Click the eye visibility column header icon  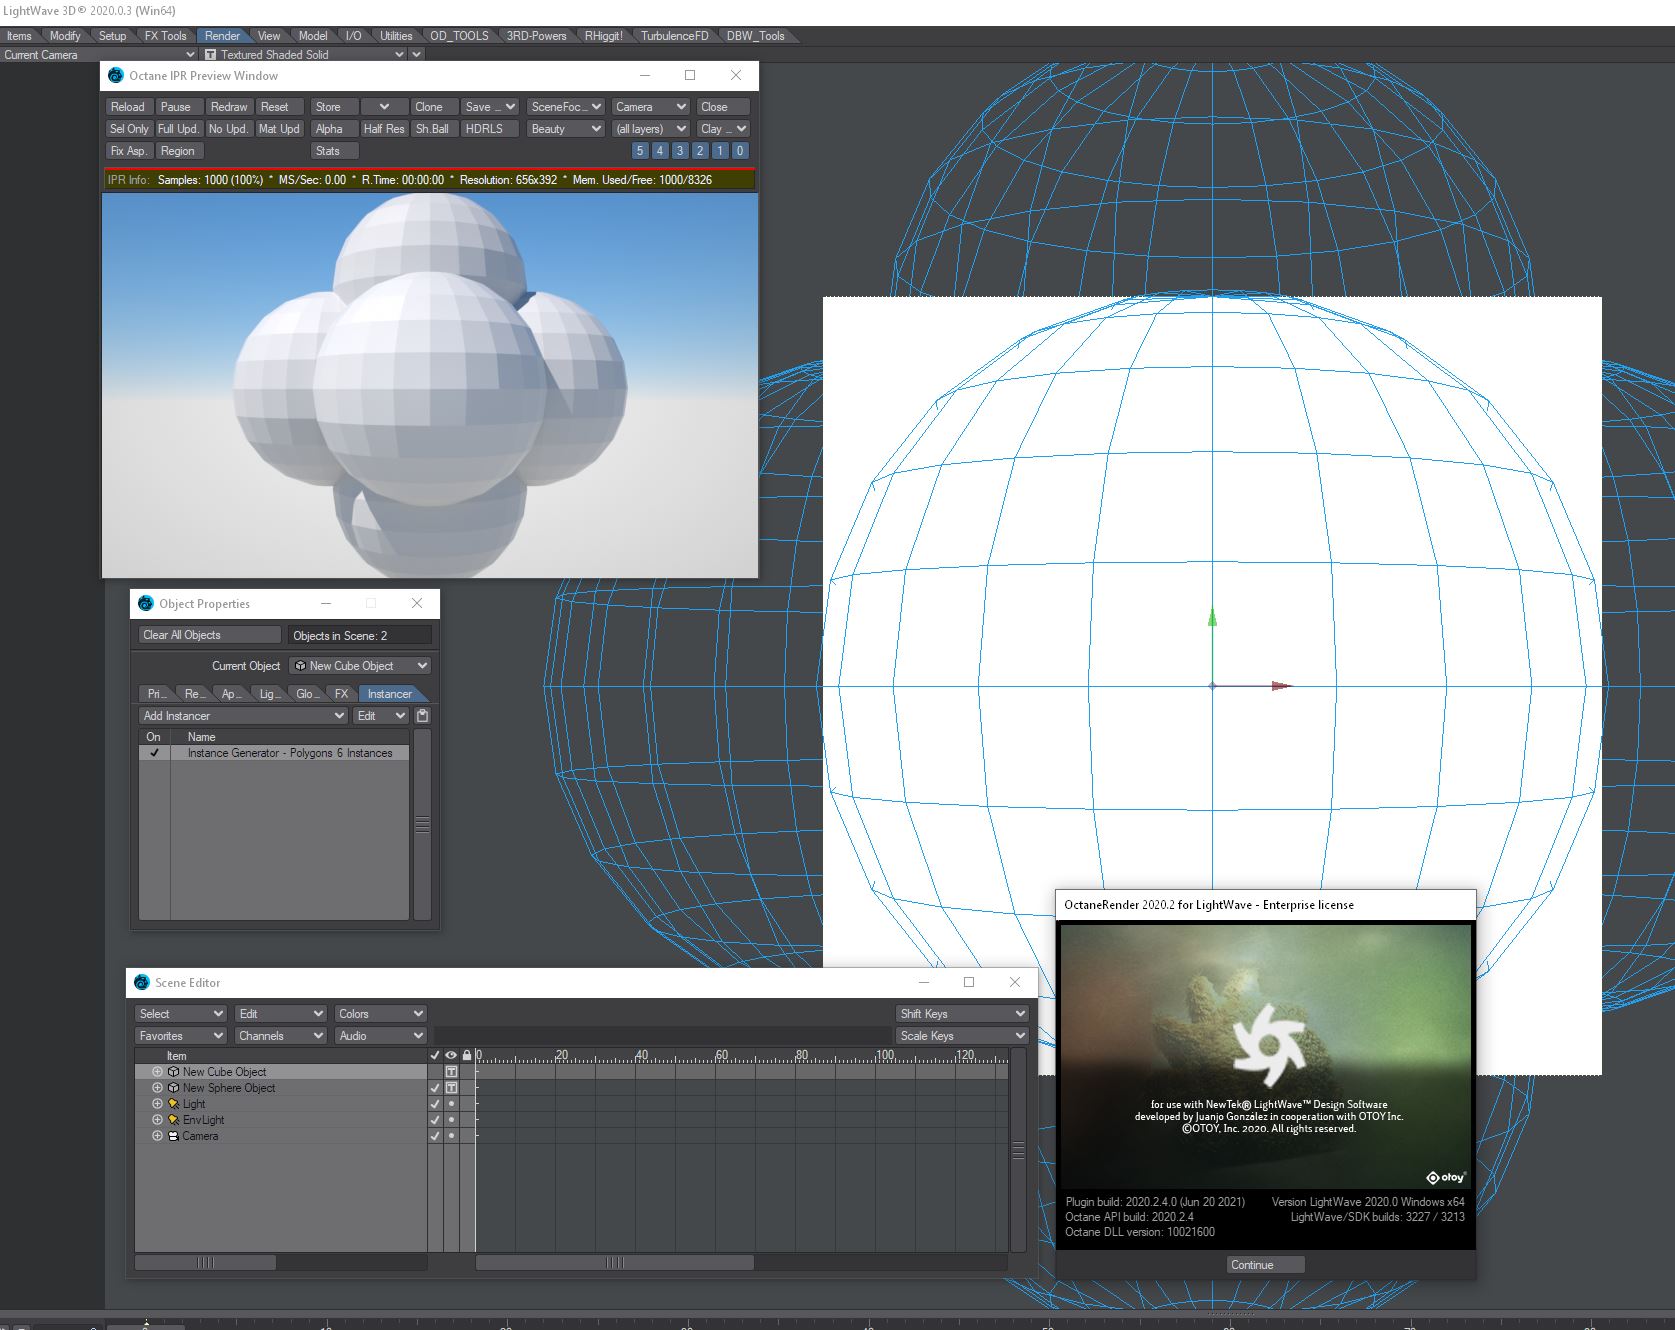coord(451,1055)
